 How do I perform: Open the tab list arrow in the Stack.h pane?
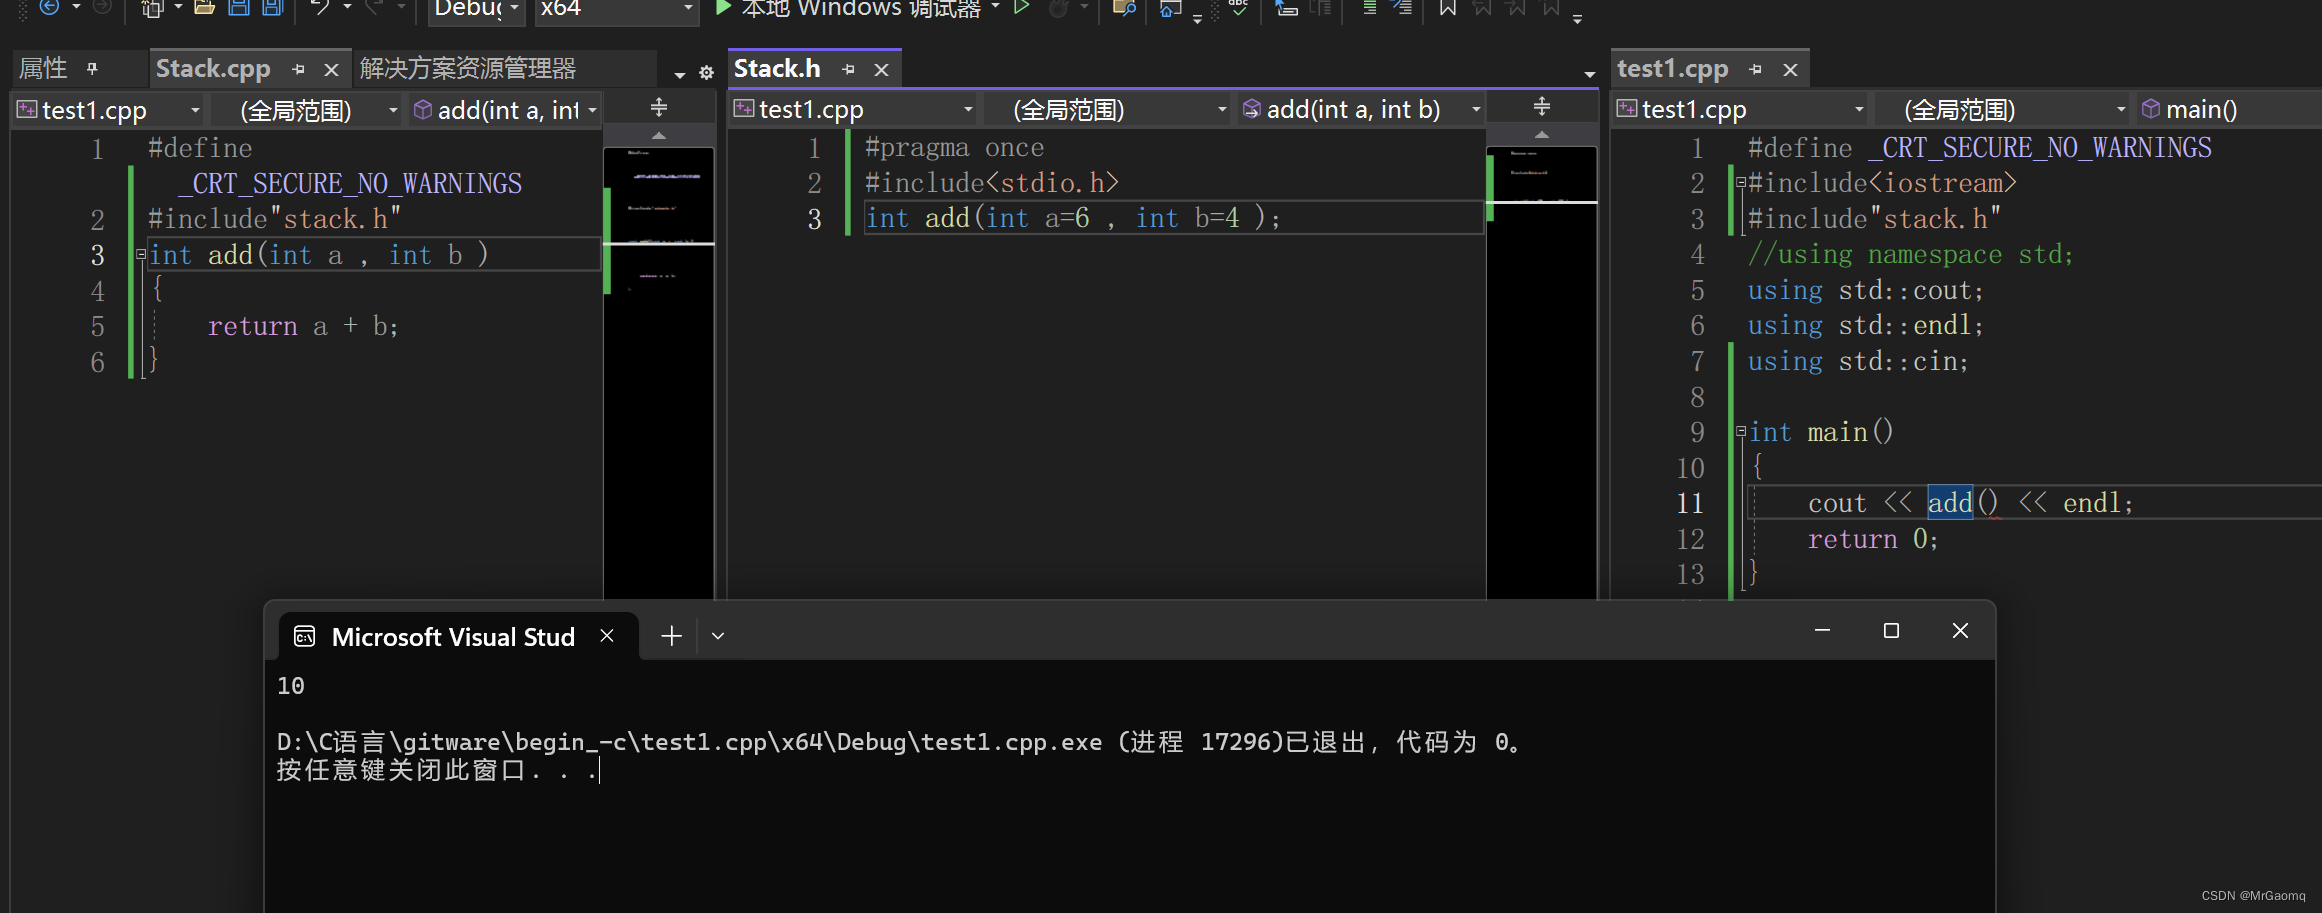(x=1589, y=74)
